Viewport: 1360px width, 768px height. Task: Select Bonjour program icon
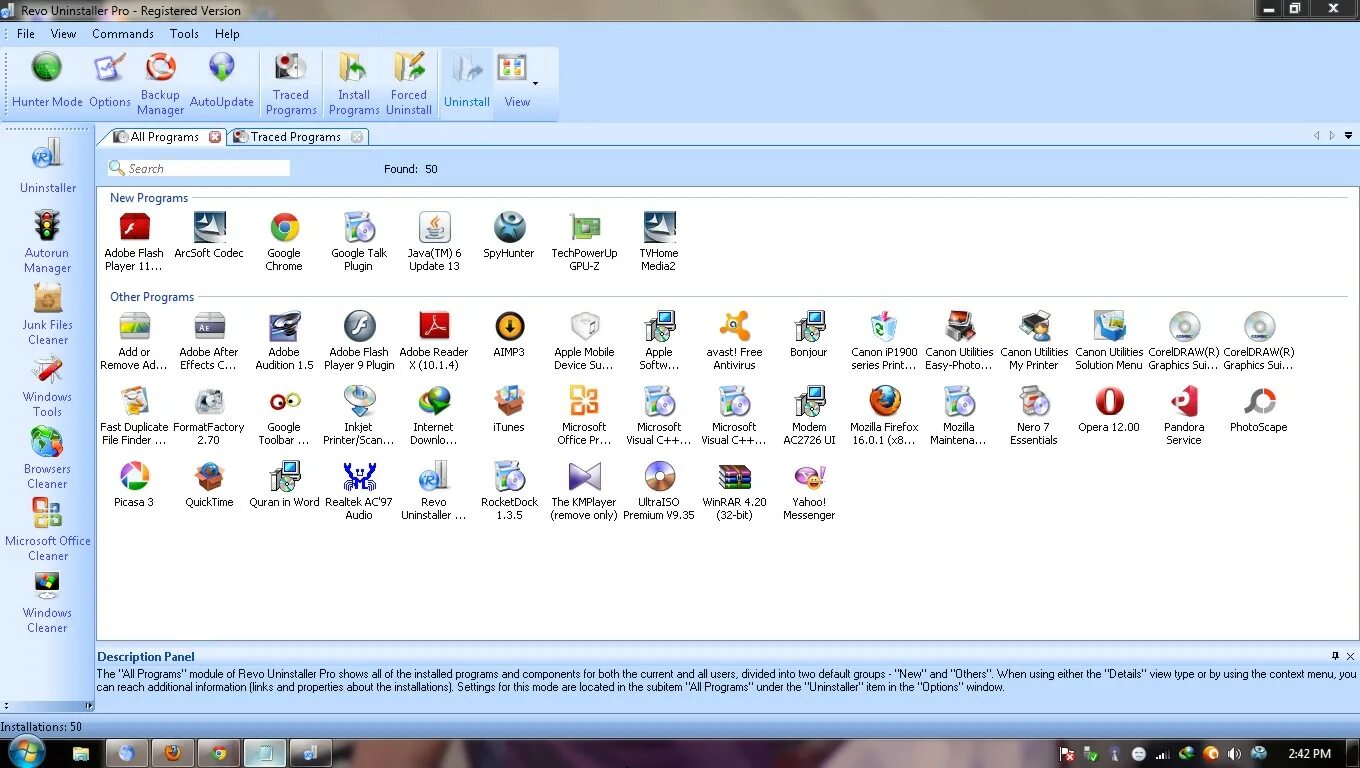tap(809, 334)
